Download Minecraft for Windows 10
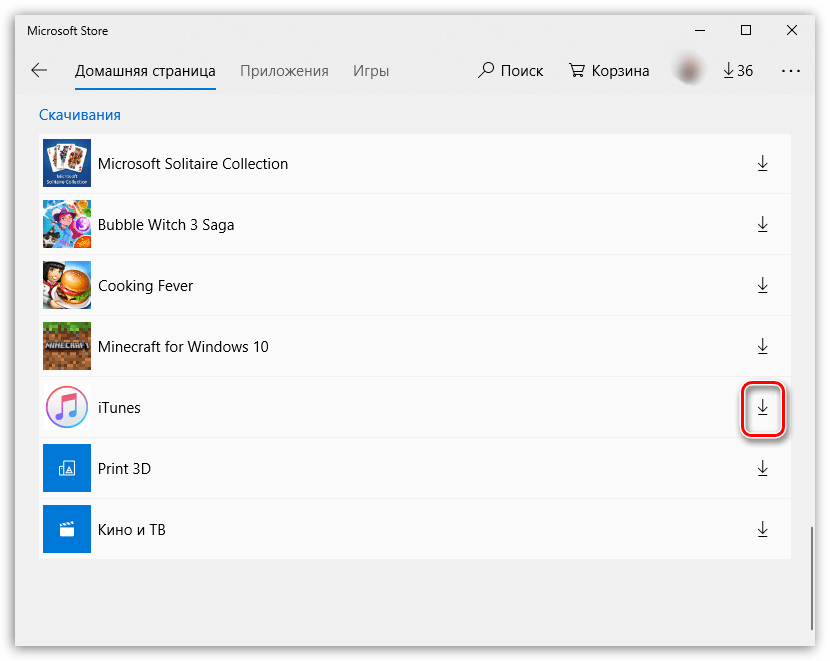830x661 pixels. coord(763,346)
